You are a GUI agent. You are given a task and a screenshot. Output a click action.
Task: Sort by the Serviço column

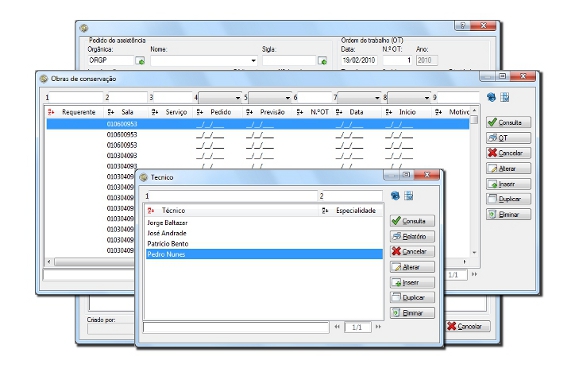pos(176,112)
